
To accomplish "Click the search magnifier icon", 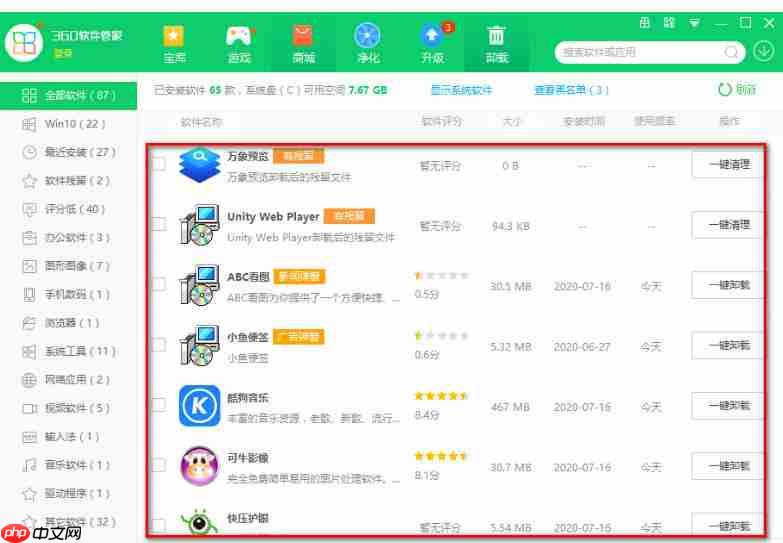I will 731,52.
